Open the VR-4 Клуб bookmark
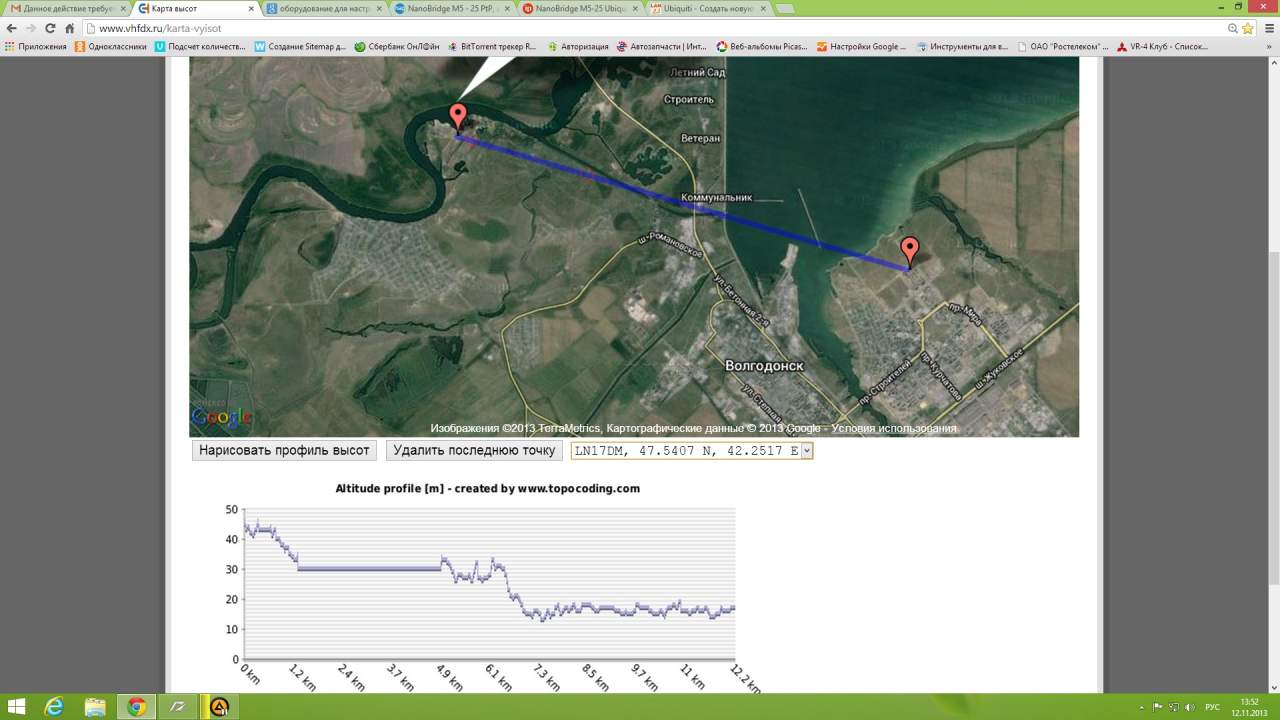The image size is (1280, 720). (1162, 46)
